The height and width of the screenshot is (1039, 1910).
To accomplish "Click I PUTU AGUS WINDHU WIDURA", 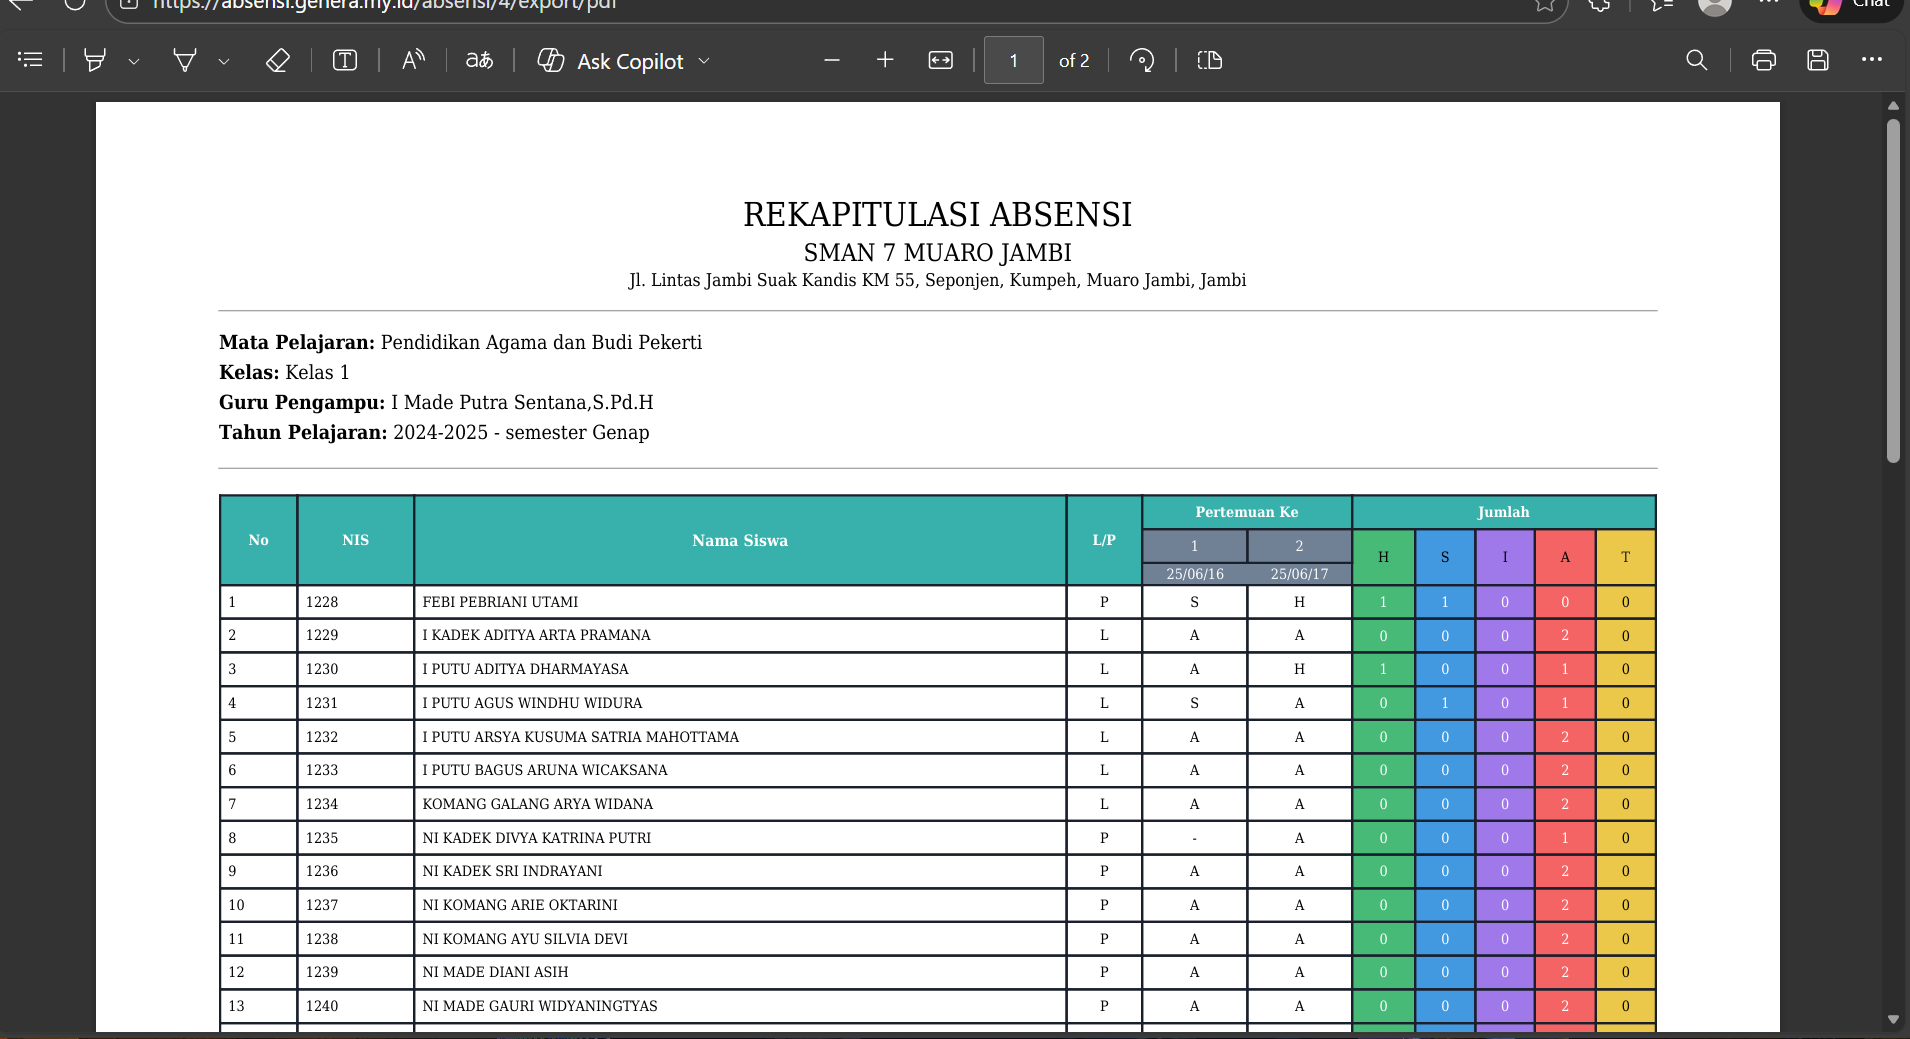I will click(532, 703).
